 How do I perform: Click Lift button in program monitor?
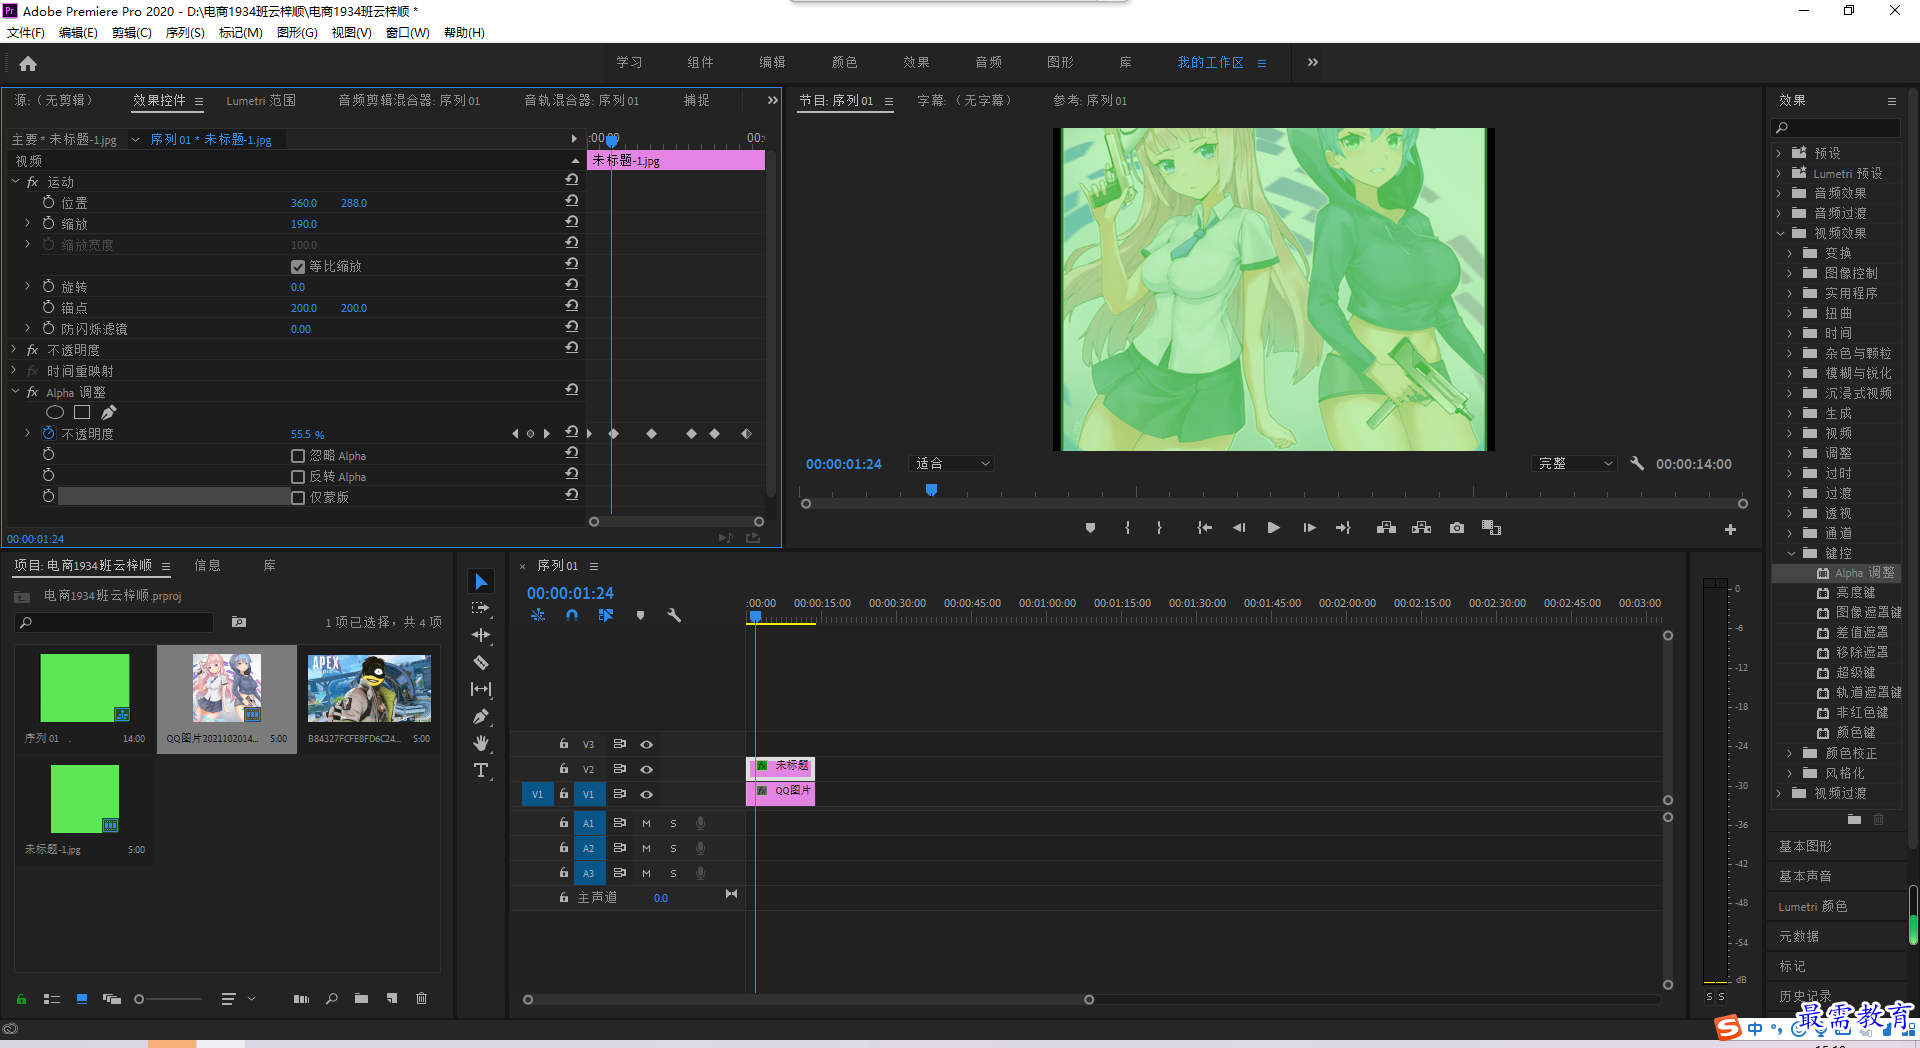click(1386, 528)
